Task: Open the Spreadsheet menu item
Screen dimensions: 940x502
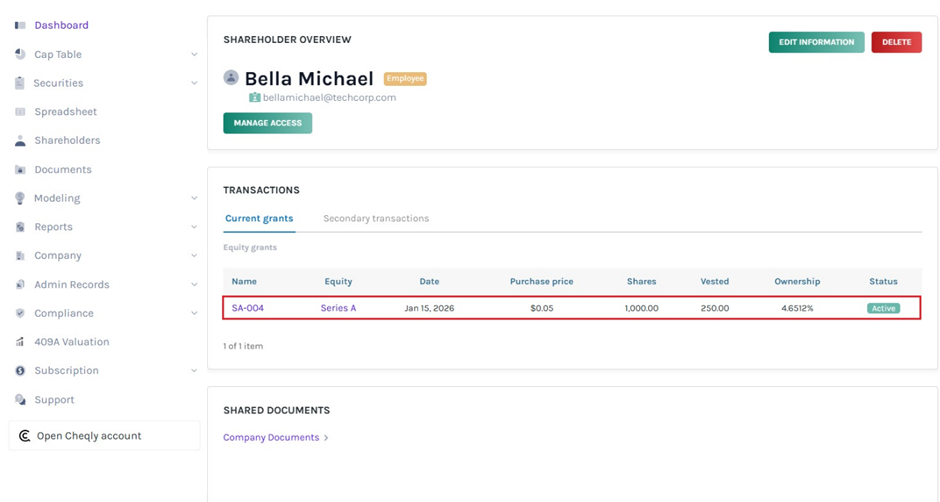Action: click(65, 112)
